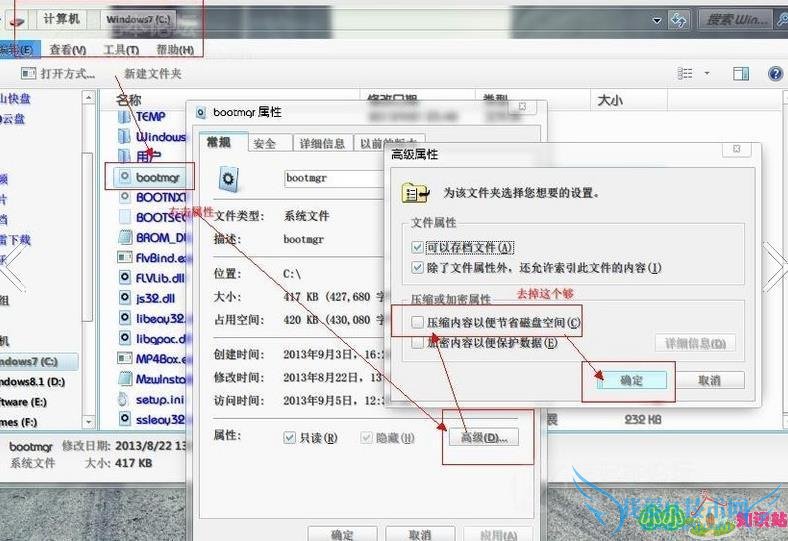Click 取消 in the 高级属性 dialog
Image resolution: width=788 pixels, height=541 pixels.
click(x=710, y=380)
